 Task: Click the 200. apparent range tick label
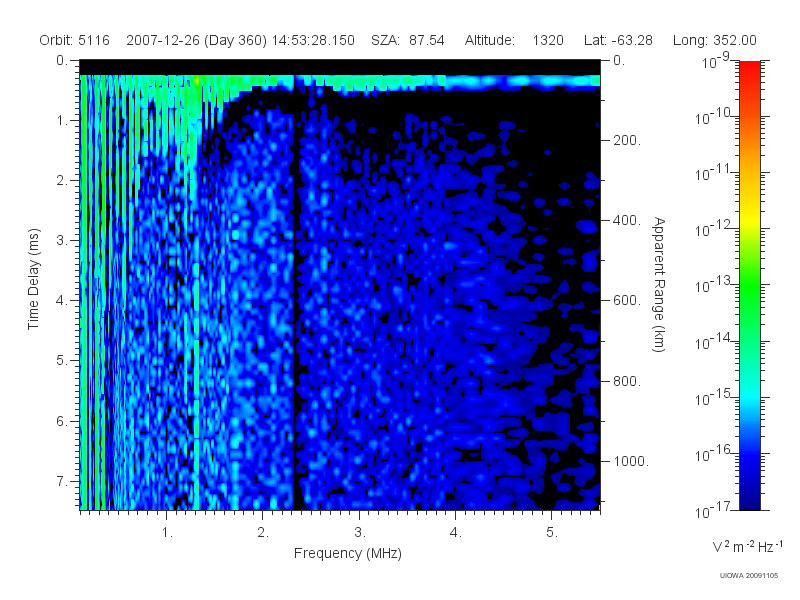626,140
